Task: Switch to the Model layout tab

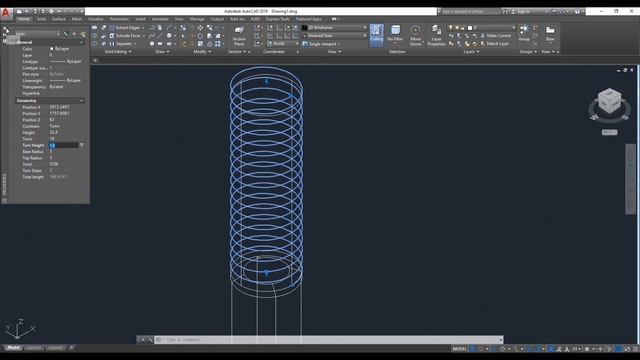Action: 13,348
